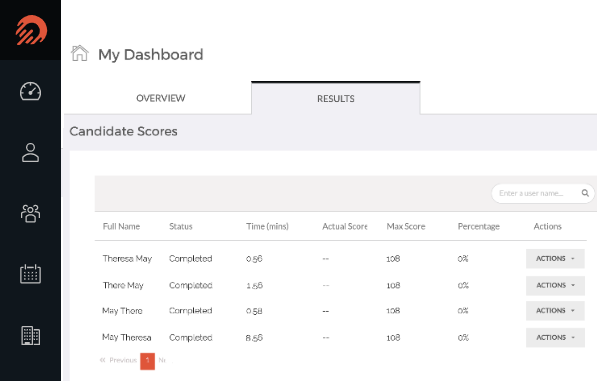Viewport: 597px width, 381px height.
Task: Click the orange app logo in sidebar
Action: point(31,30)
